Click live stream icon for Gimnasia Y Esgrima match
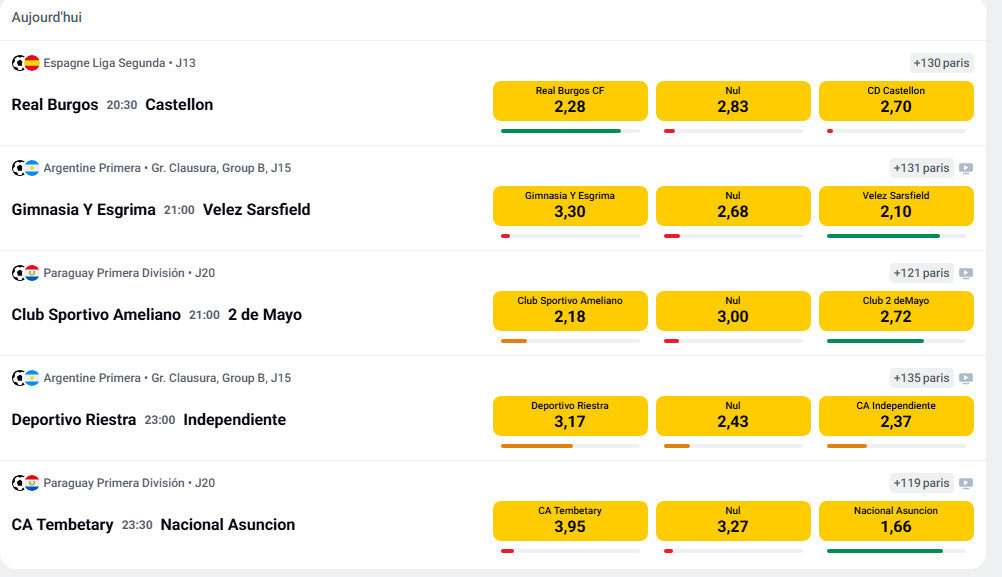The image size is (1002, 577). tap(965, 168)
